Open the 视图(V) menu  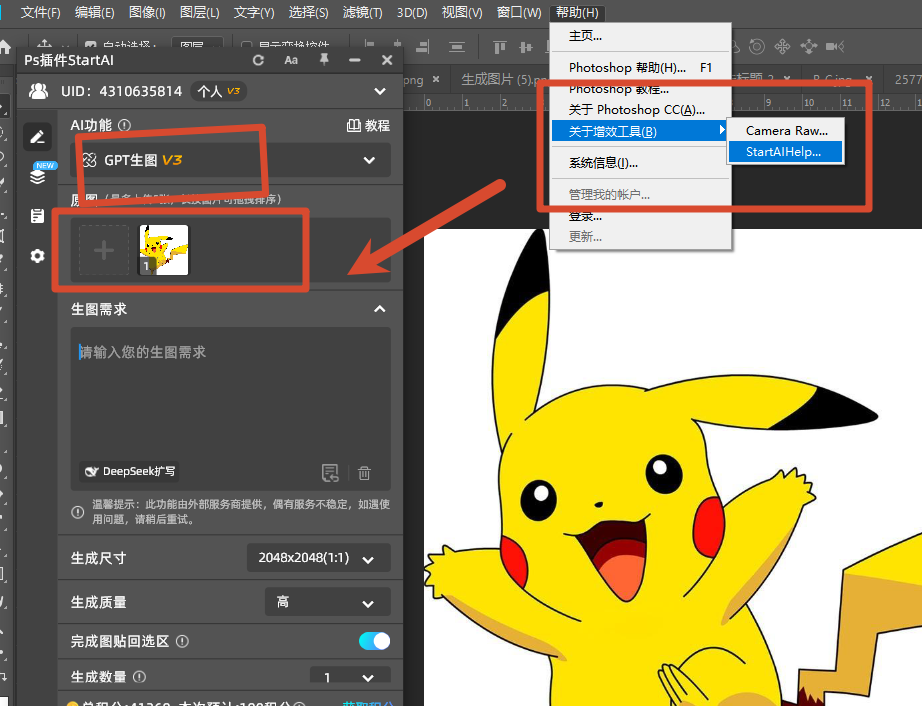[x=462, y=12]
